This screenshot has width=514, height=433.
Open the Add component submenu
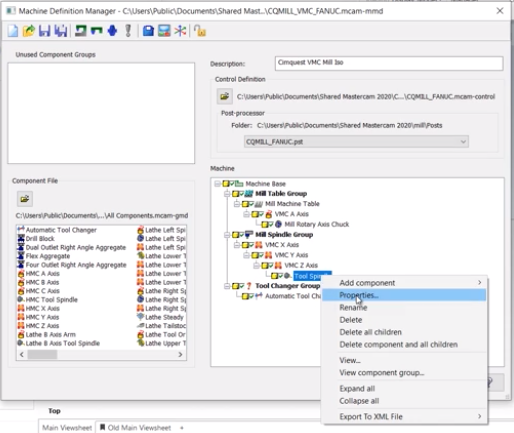click(404, 283)
